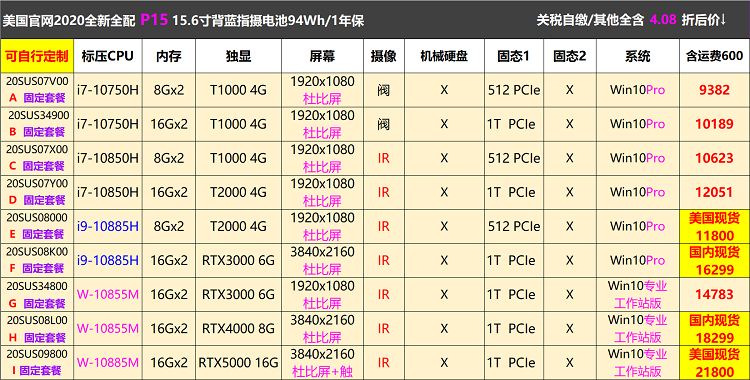Click the price 10189
Viewport: 750px width, 380px height.
point(715,124)
